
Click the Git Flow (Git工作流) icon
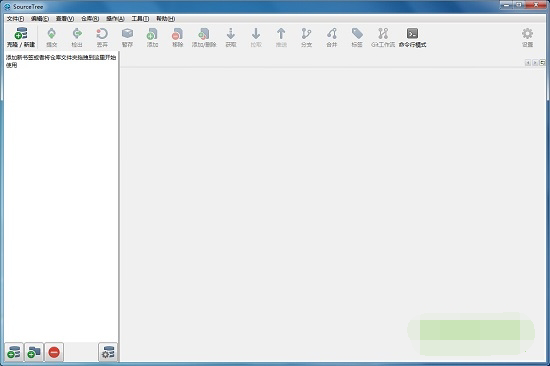[383, 34]
